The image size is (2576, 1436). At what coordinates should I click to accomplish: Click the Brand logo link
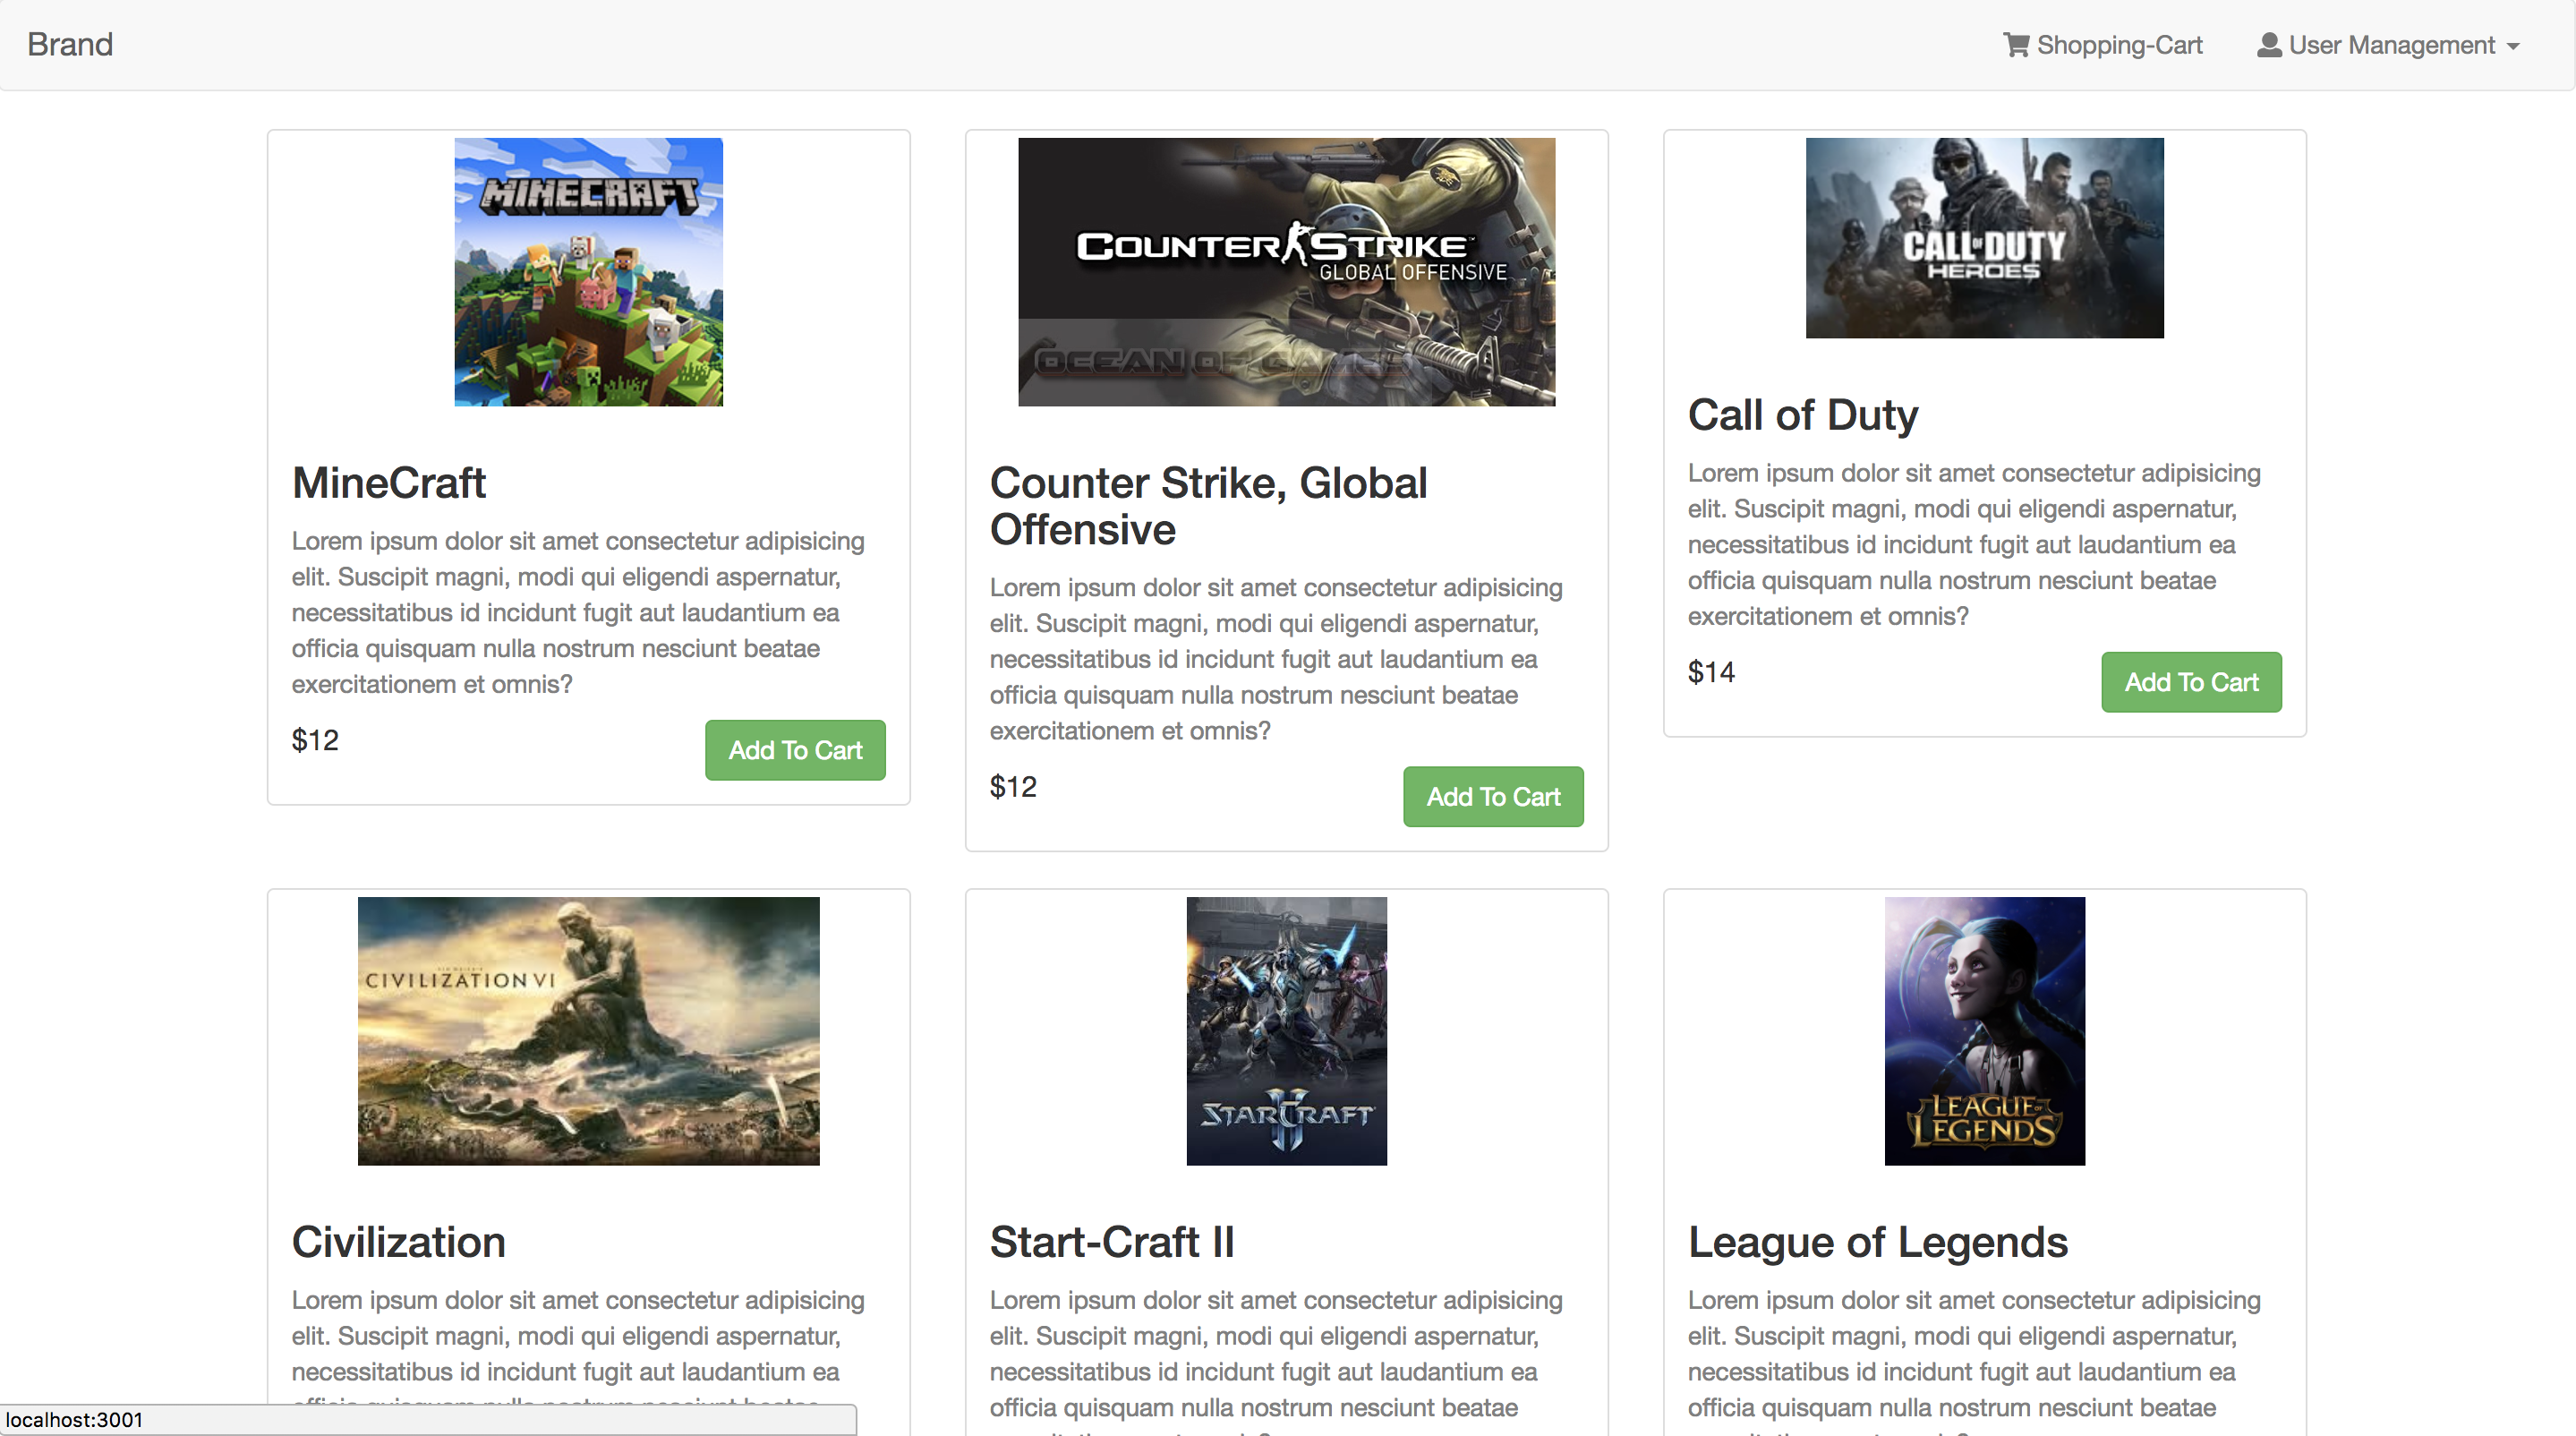(x=70, y=45)
